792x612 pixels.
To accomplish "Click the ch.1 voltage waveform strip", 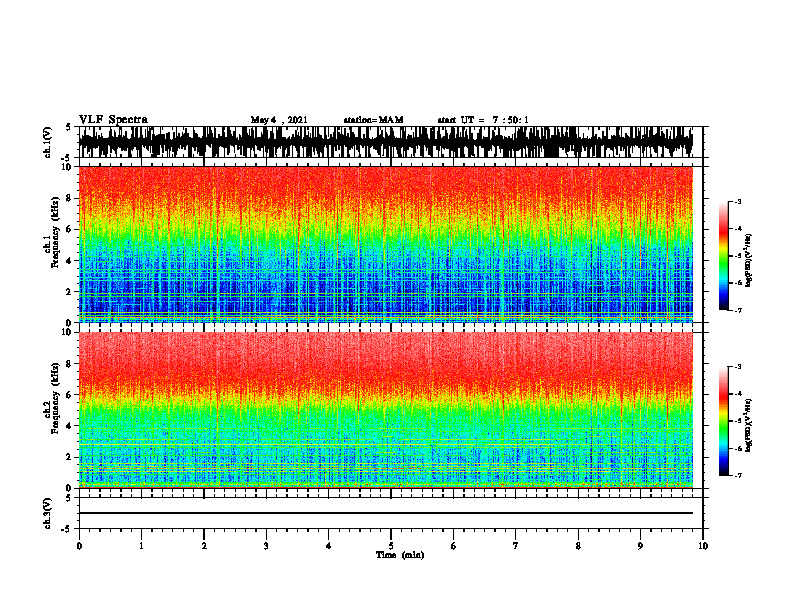I will point(386,142).
